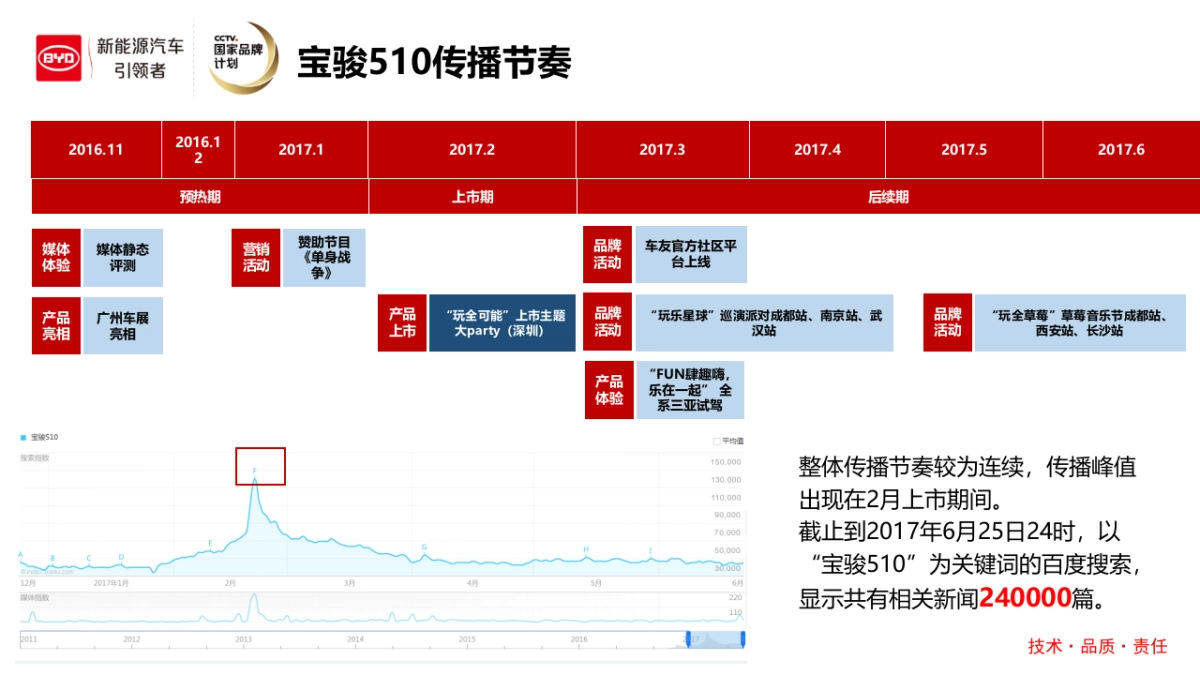The height and width of the screenshot is (675, 1200).
Task: Click the 广州车展亮相 entry box
Action: pos(122,325)
